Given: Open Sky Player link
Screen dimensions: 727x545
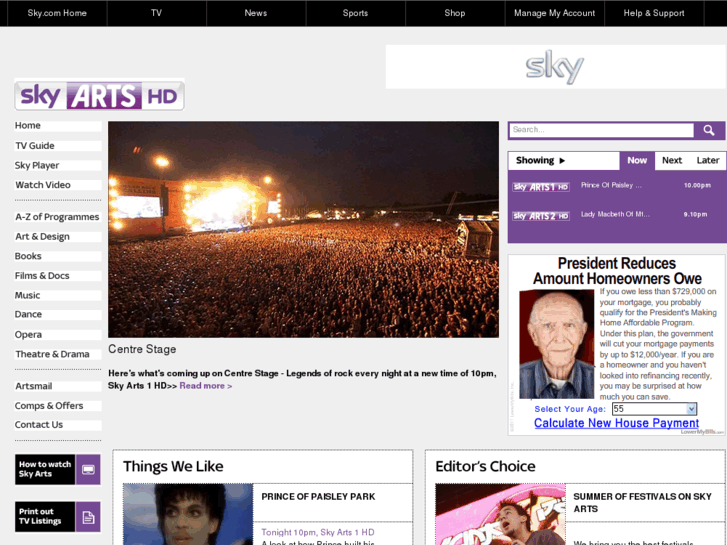Looking at the screenshot, I should (x=57, y=165).
